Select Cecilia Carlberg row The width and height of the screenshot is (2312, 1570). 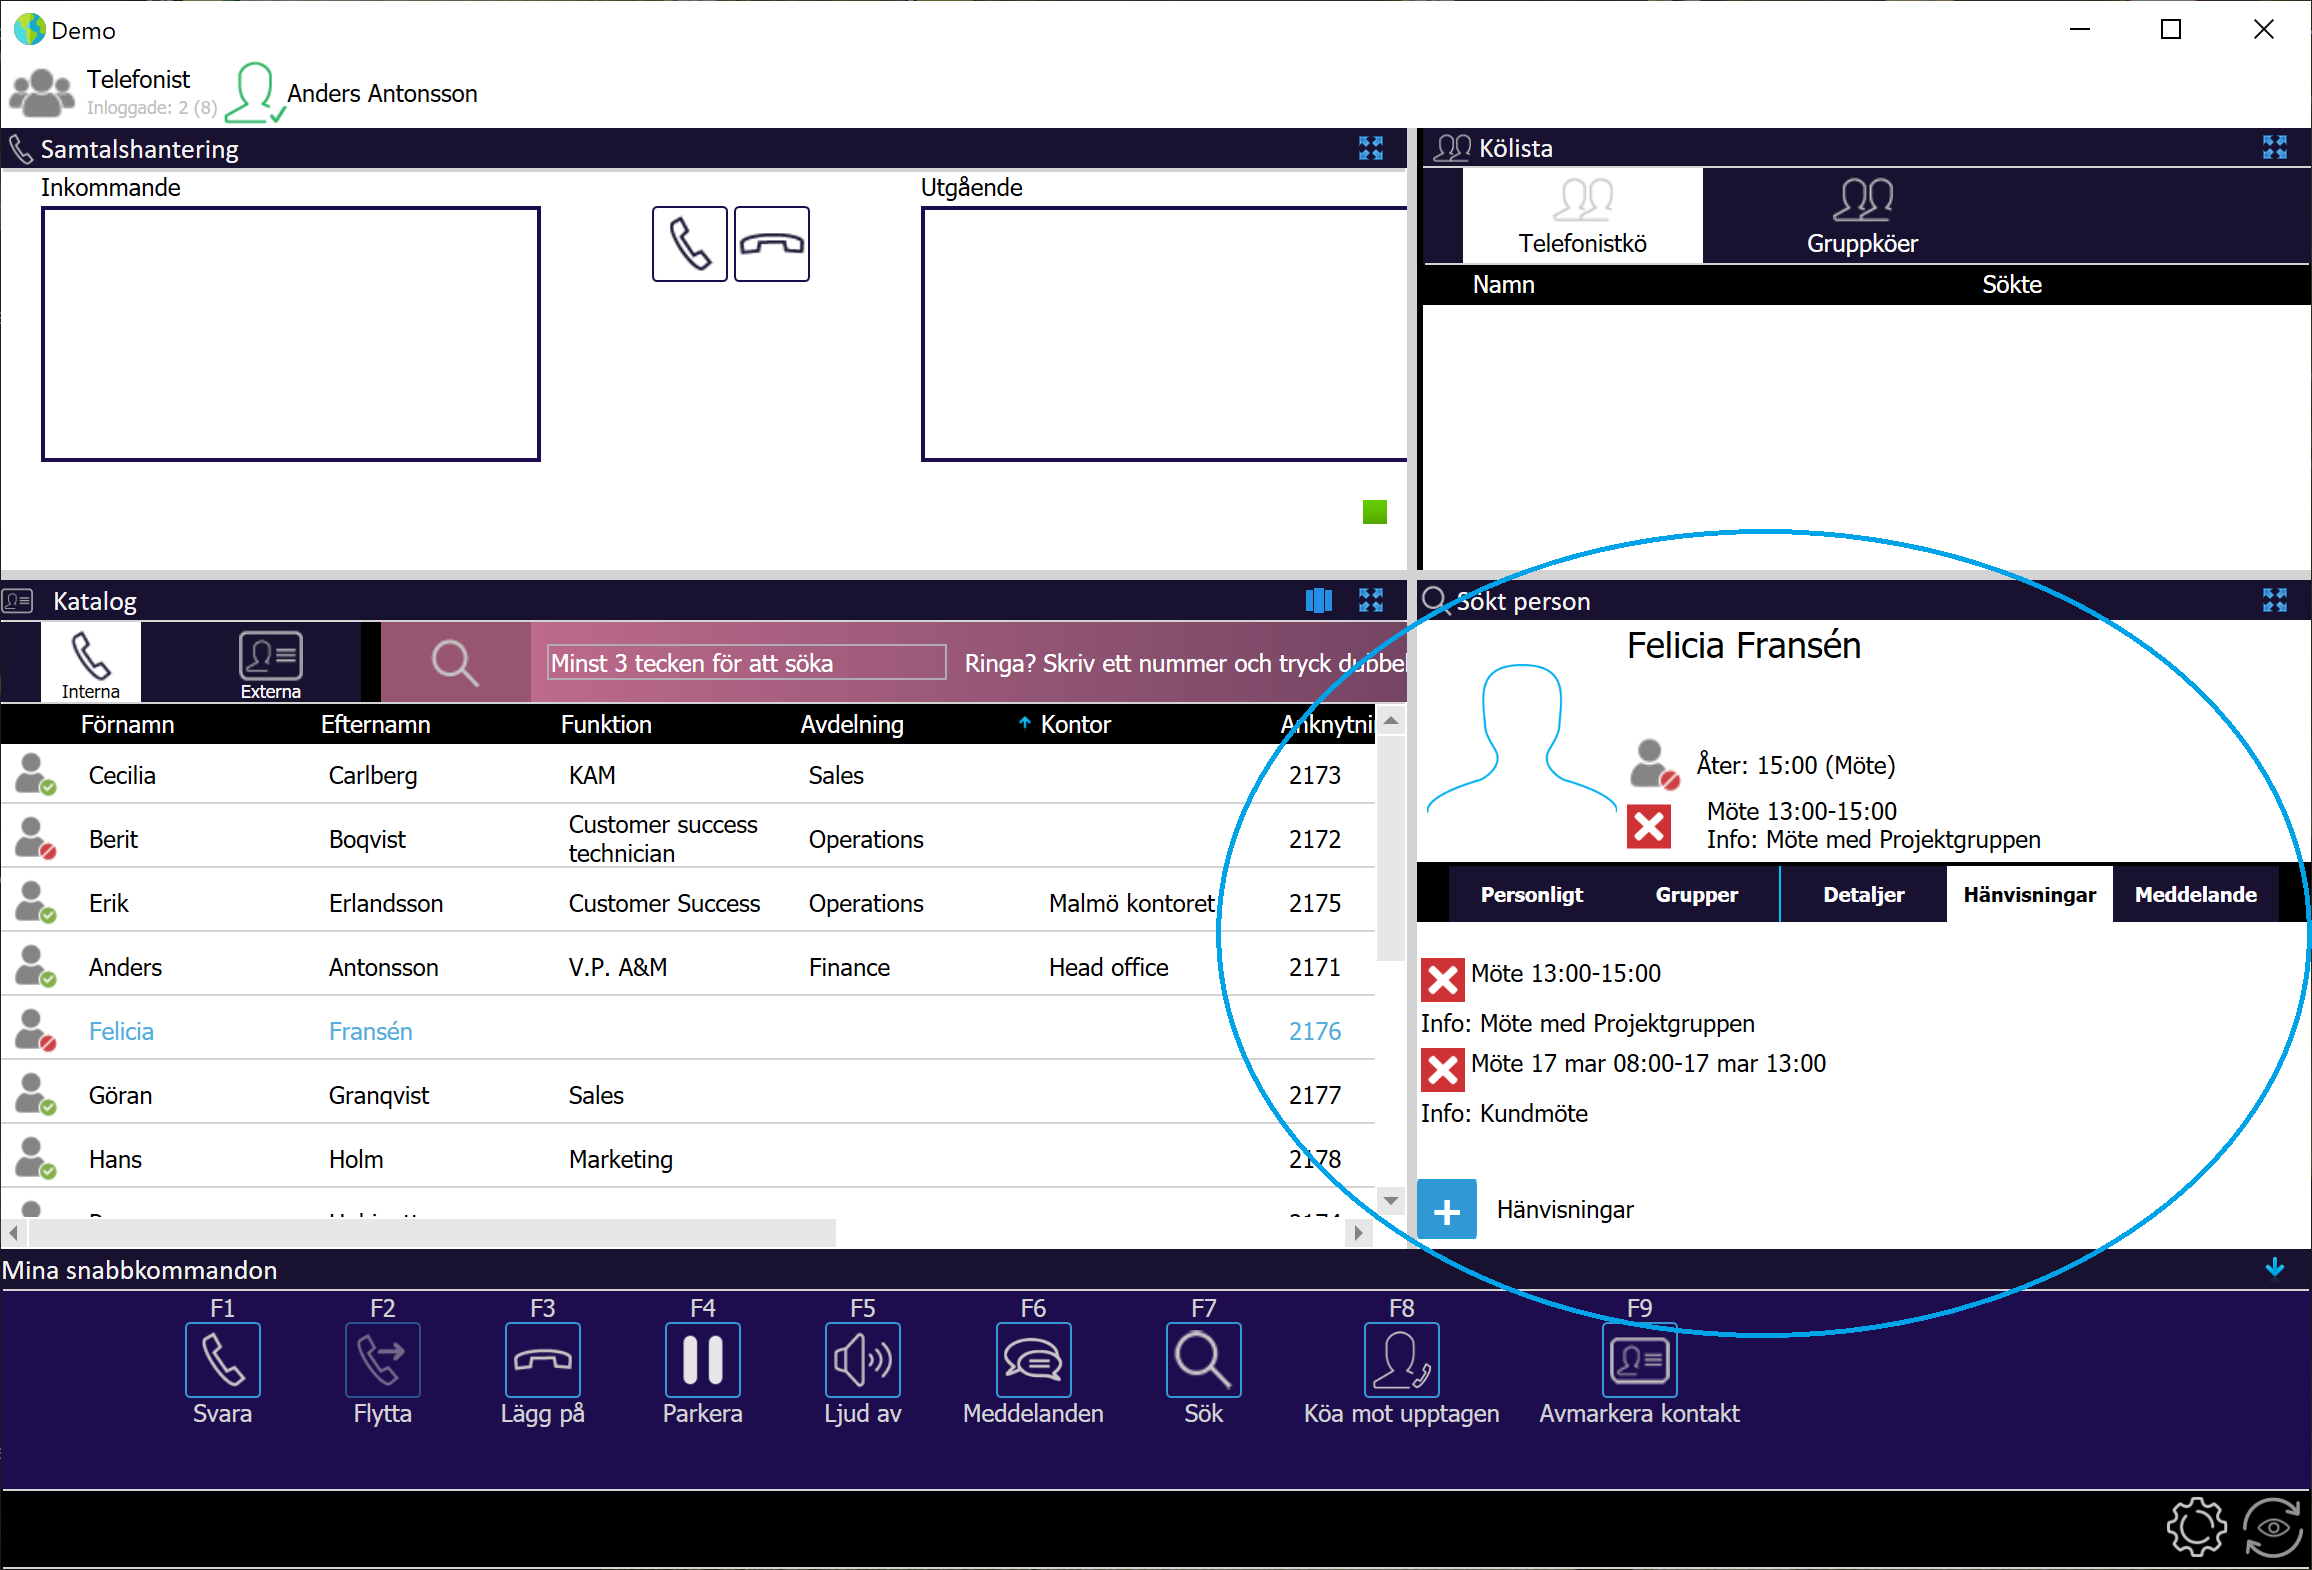688,775
